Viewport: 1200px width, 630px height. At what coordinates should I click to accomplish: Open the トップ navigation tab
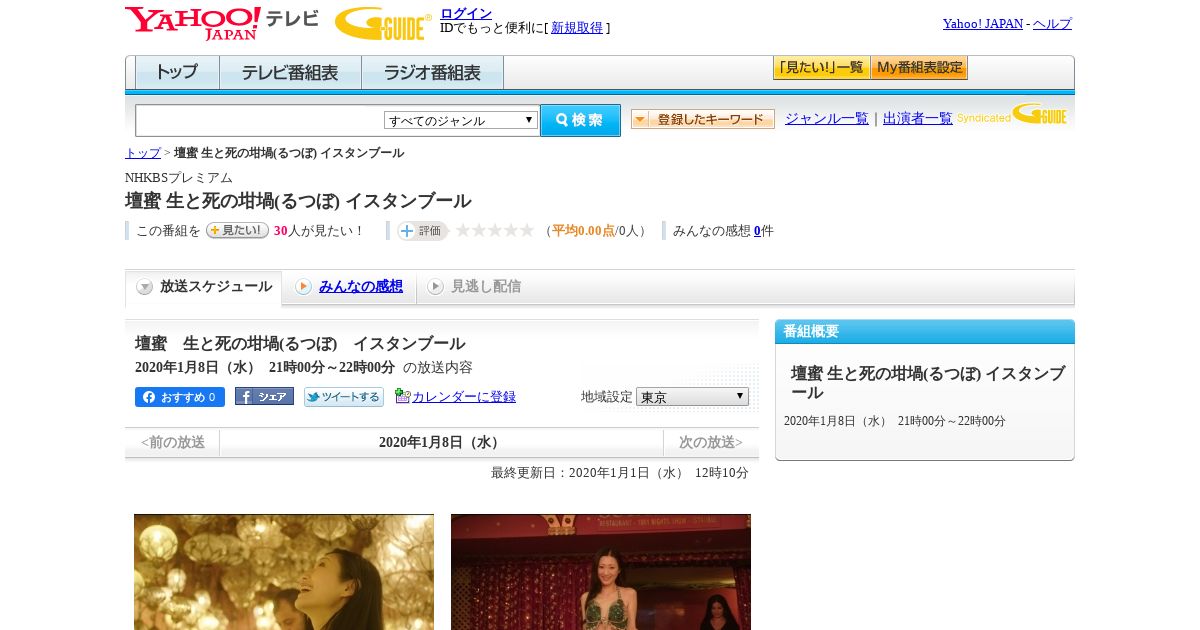point(177,73)
